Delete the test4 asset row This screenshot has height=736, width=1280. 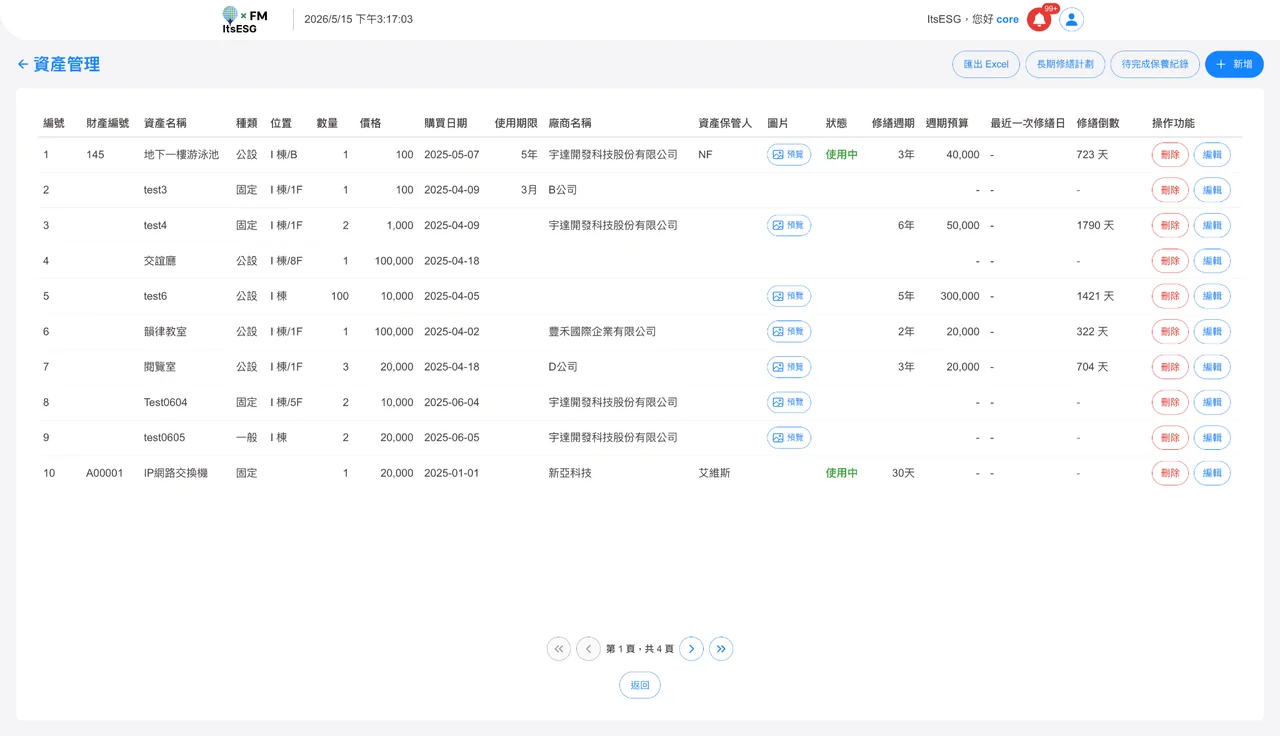(x=1170, y=226)
